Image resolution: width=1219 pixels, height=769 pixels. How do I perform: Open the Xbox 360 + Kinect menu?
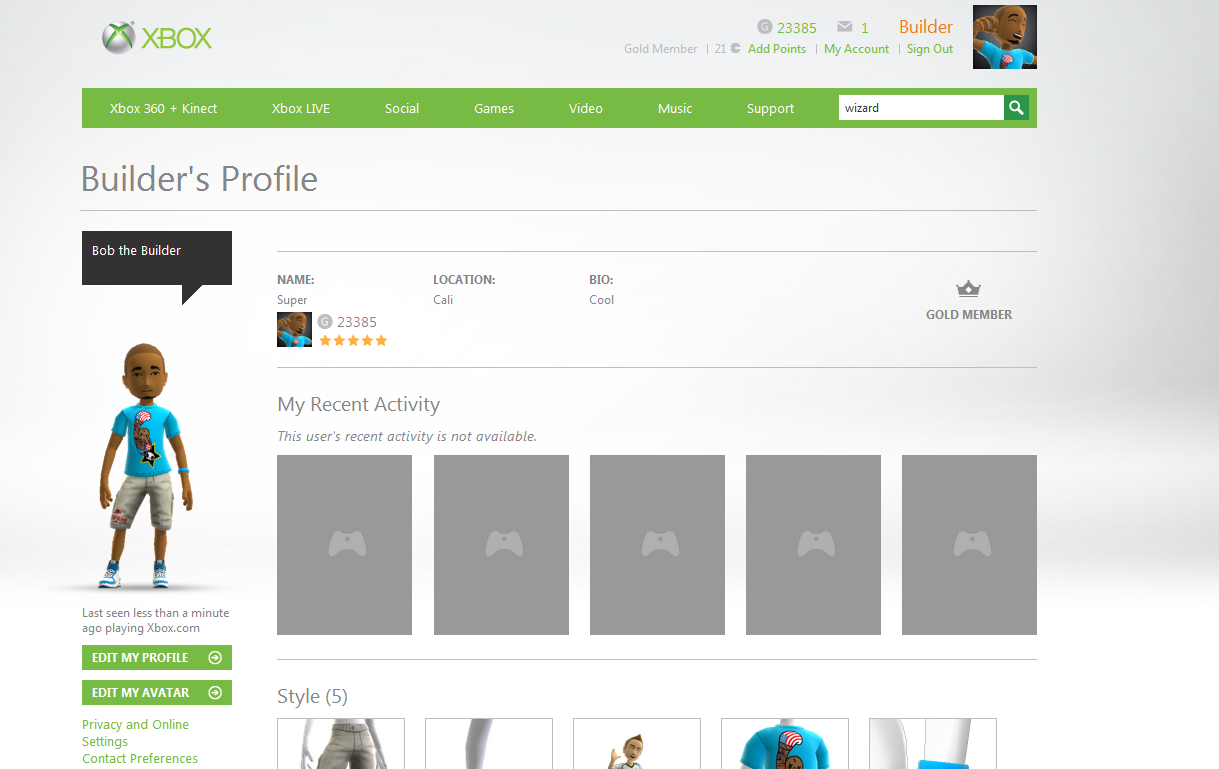pos(163,108)
